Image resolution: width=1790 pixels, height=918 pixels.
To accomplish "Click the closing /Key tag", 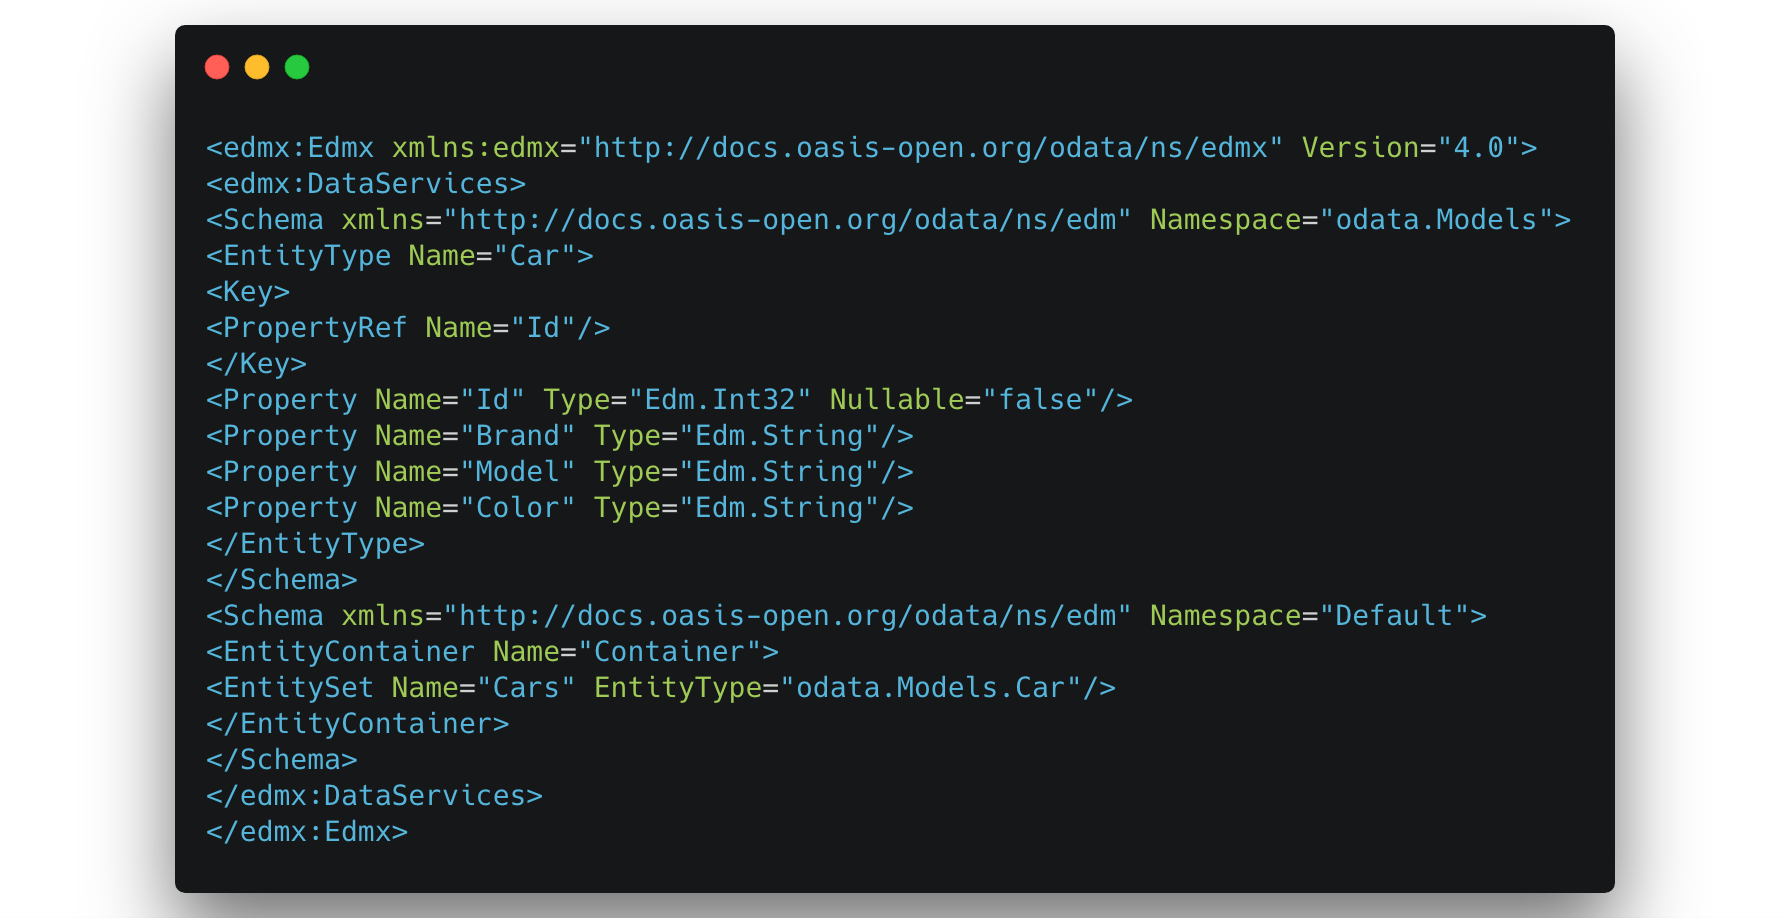I will coord(256,364).
